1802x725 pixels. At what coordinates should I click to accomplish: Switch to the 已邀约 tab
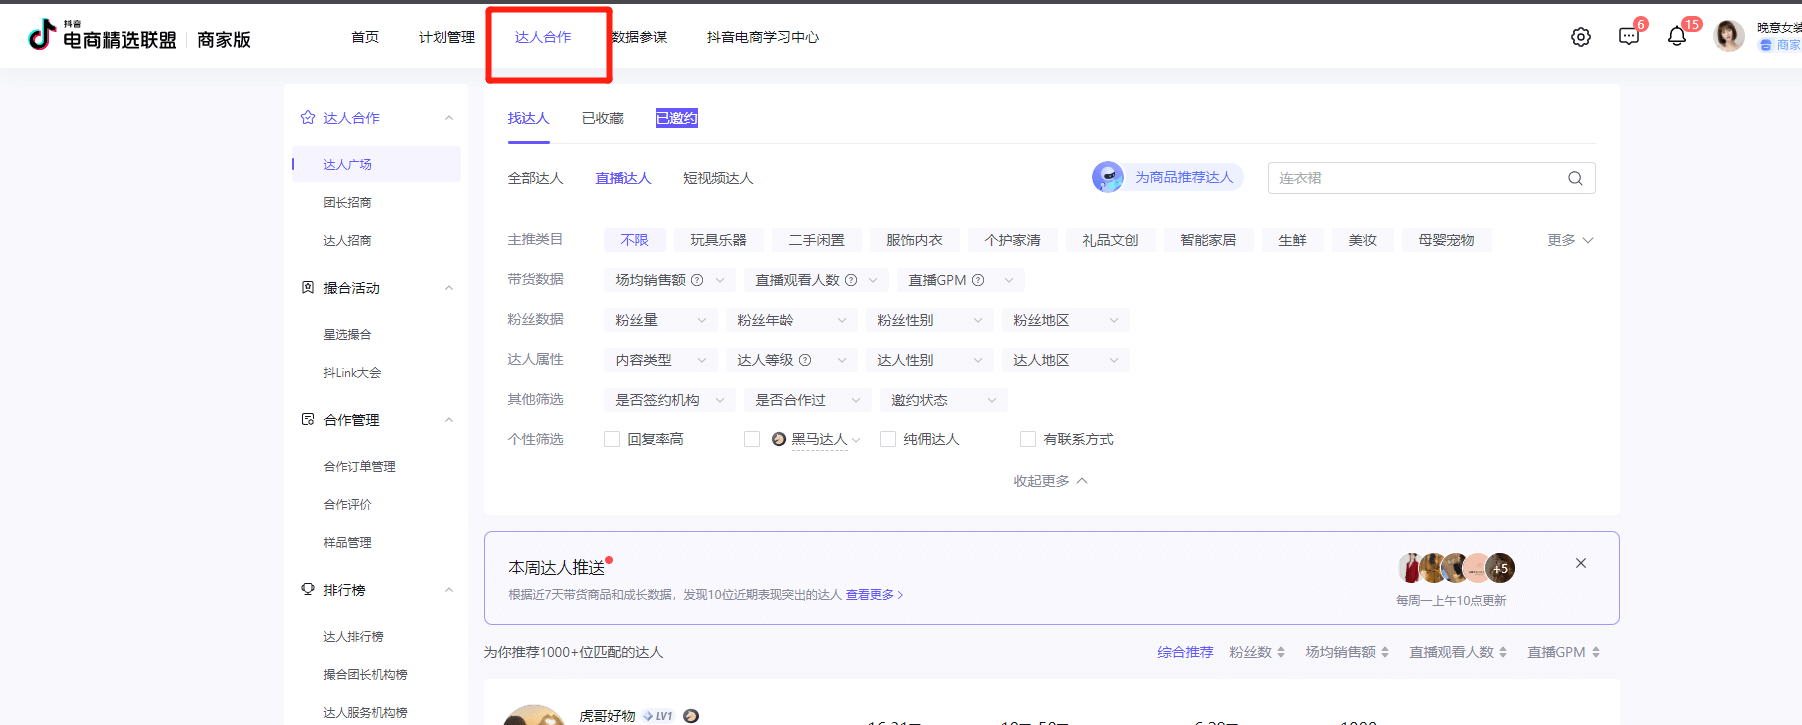click(677, 118)
